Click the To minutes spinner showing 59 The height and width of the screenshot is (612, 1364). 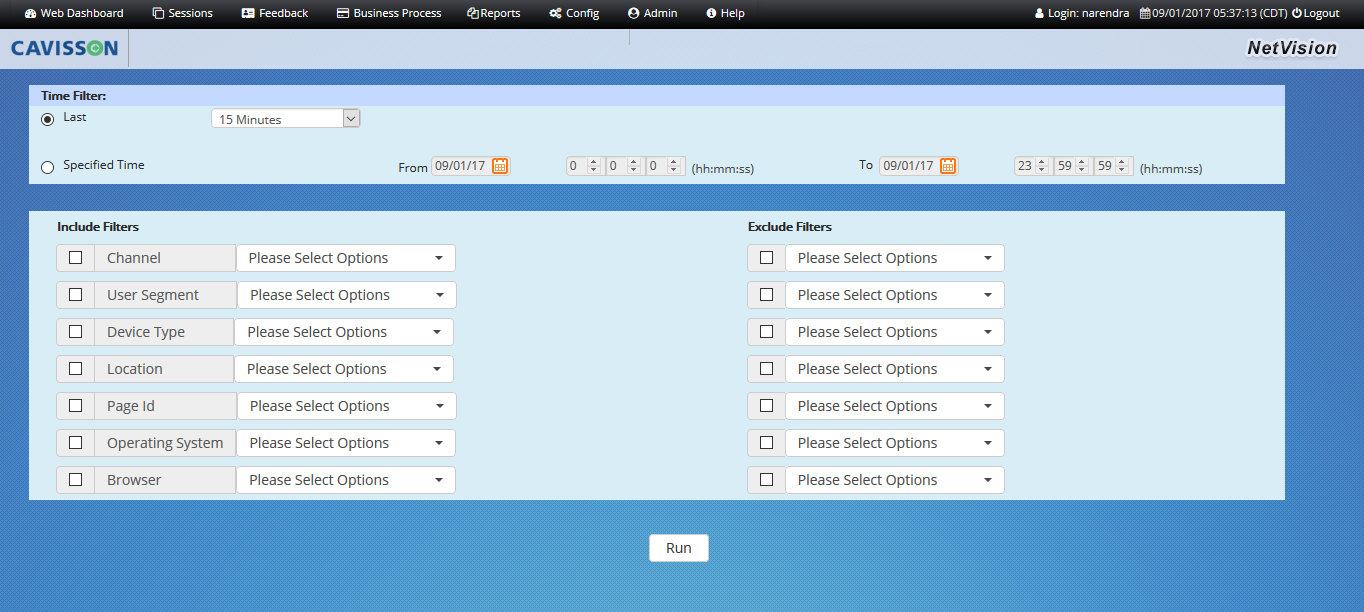click(x=1072, y=166)
